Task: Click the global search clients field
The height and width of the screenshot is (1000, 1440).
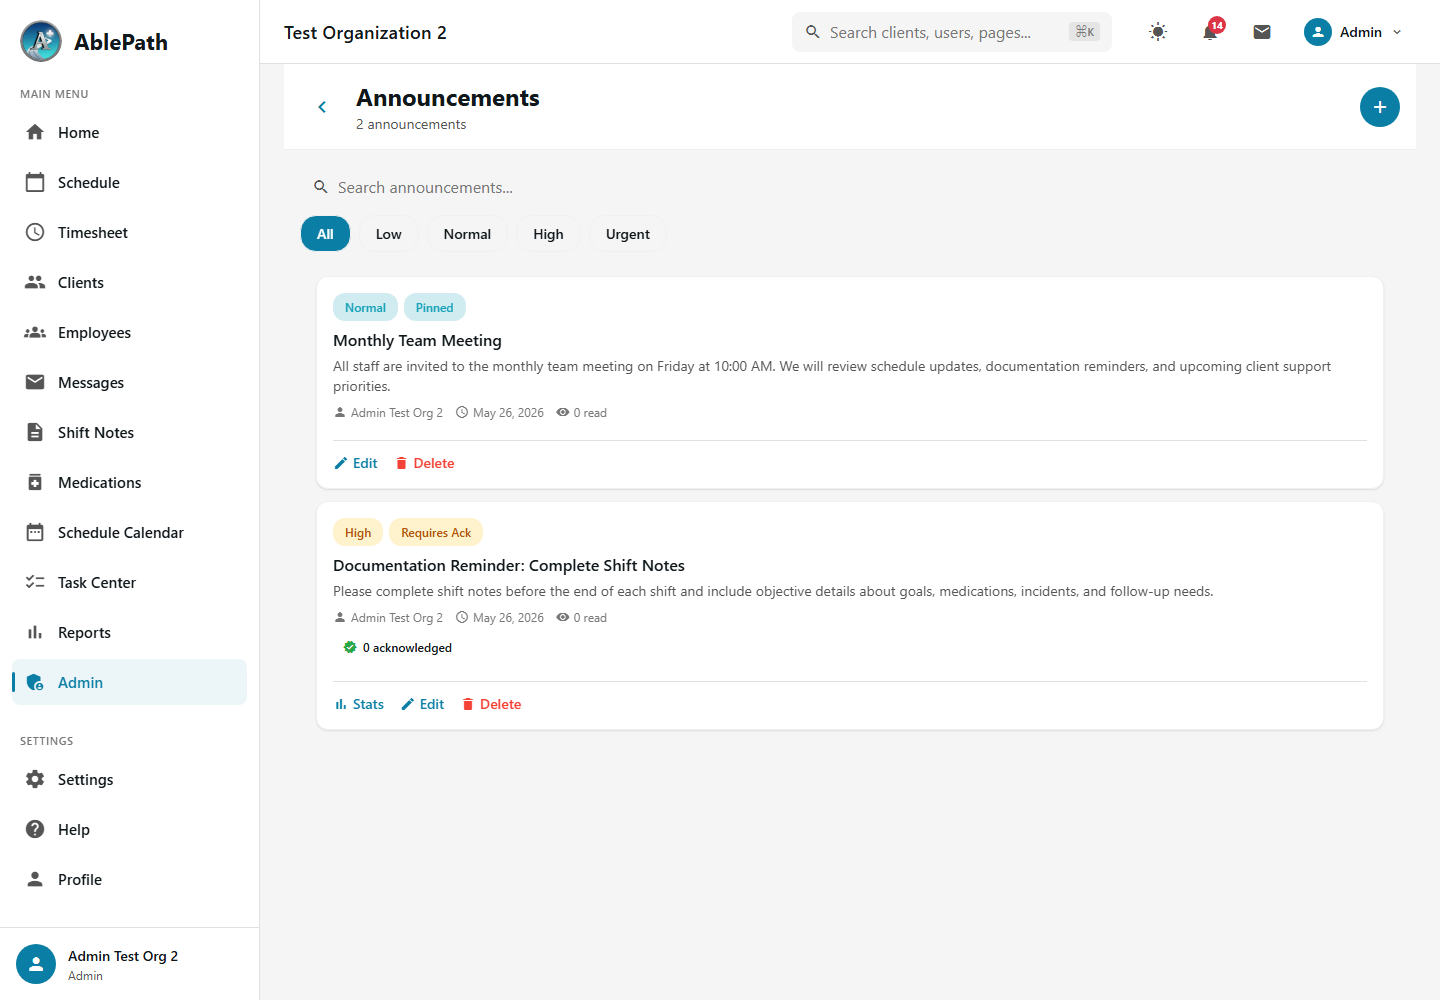Action: pyautogui.click(x=952, y=32)
